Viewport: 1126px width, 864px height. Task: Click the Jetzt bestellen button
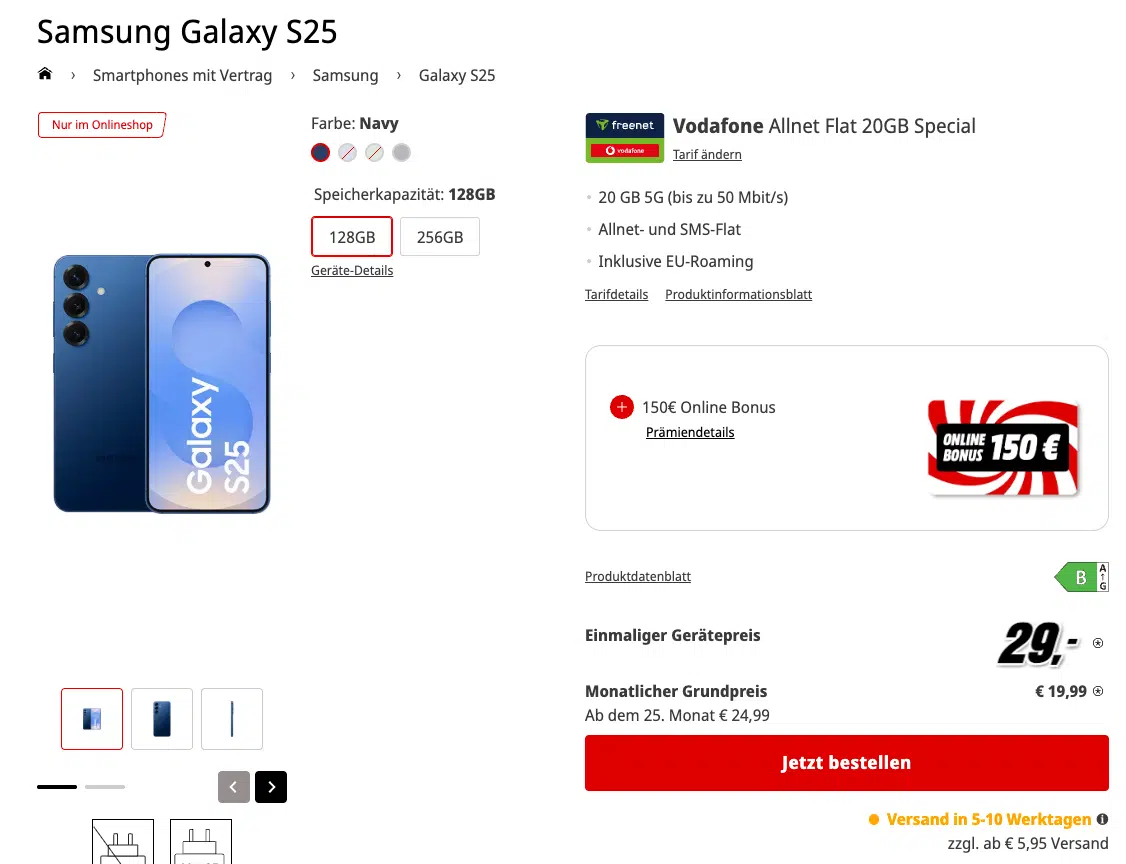click(x=846, y=763)
